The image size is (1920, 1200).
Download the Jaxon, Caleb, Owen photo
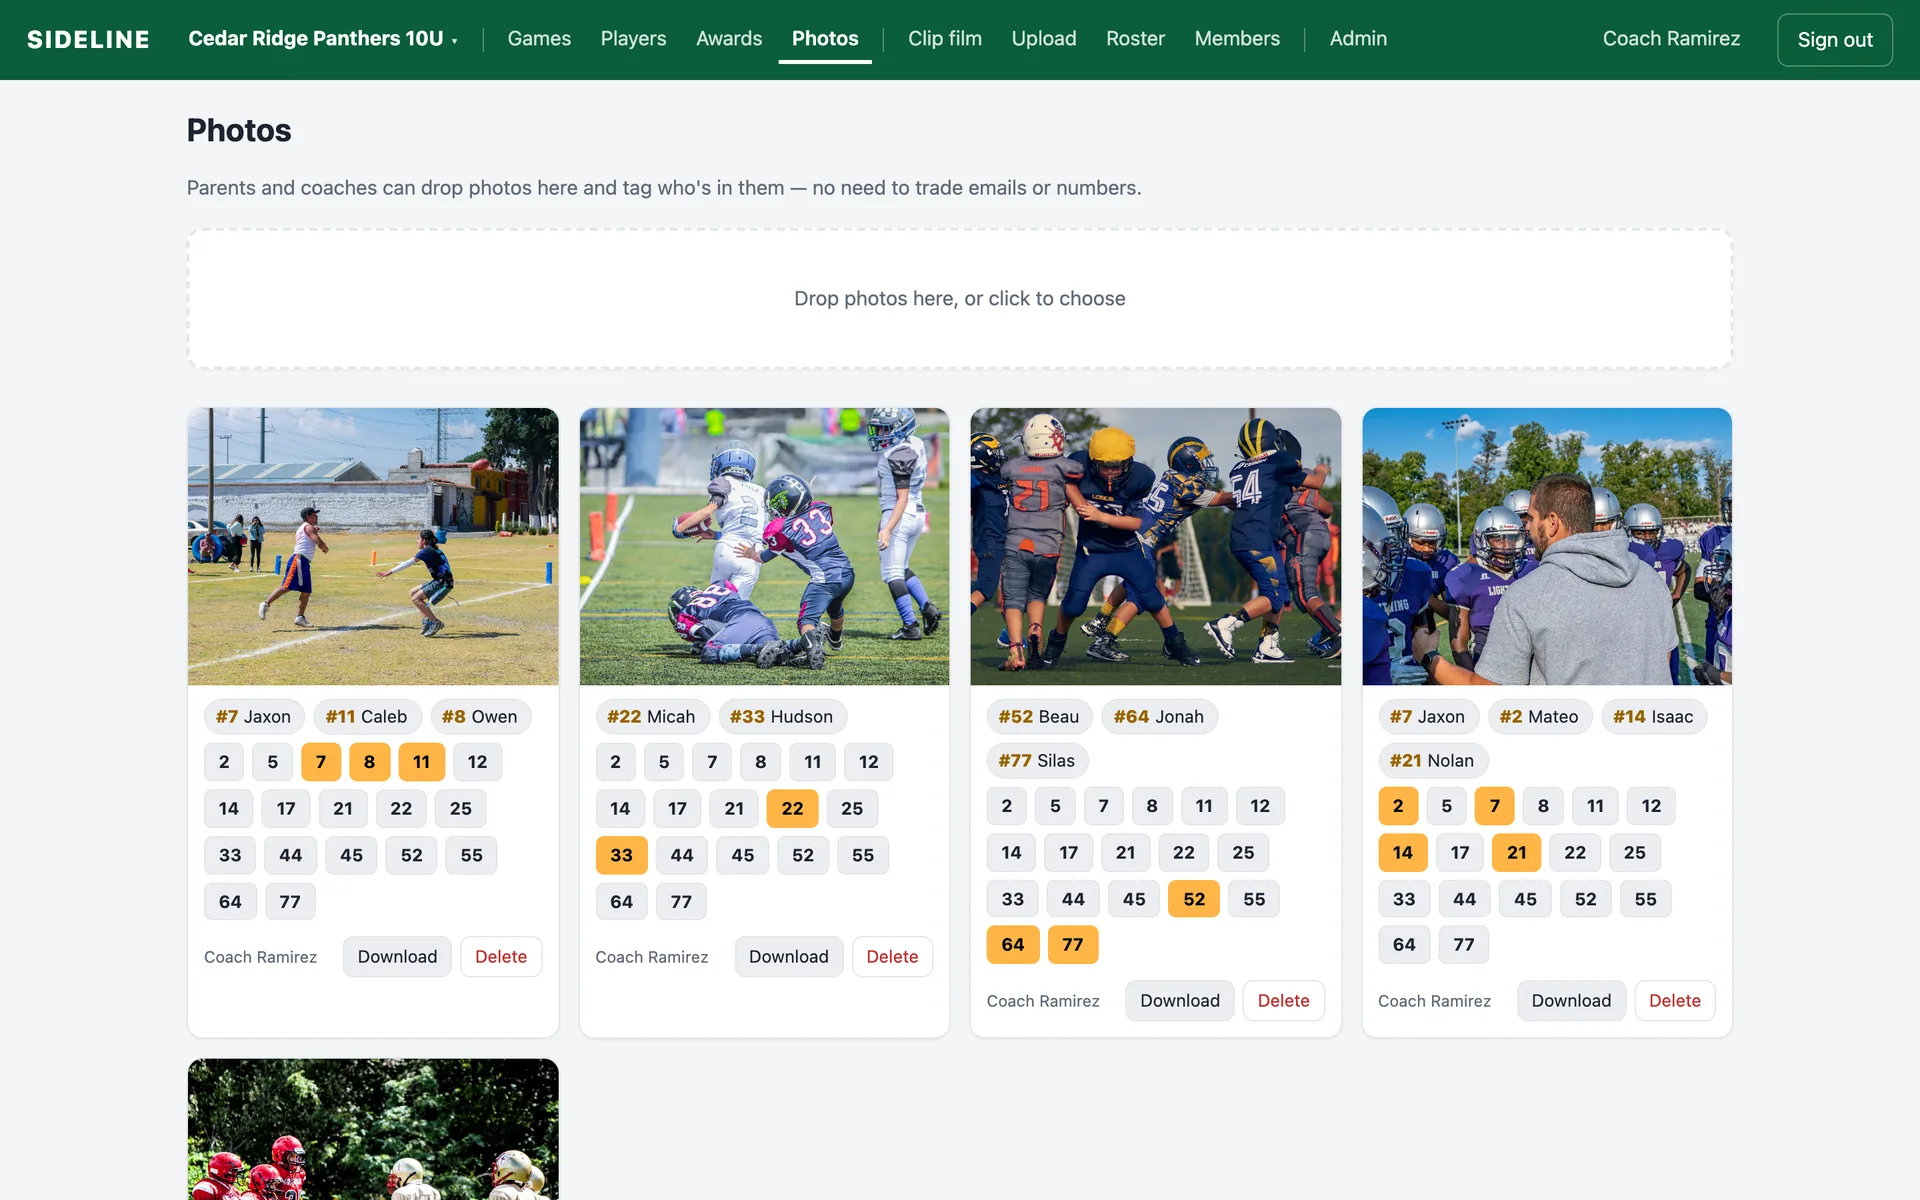tap(397, 957)
